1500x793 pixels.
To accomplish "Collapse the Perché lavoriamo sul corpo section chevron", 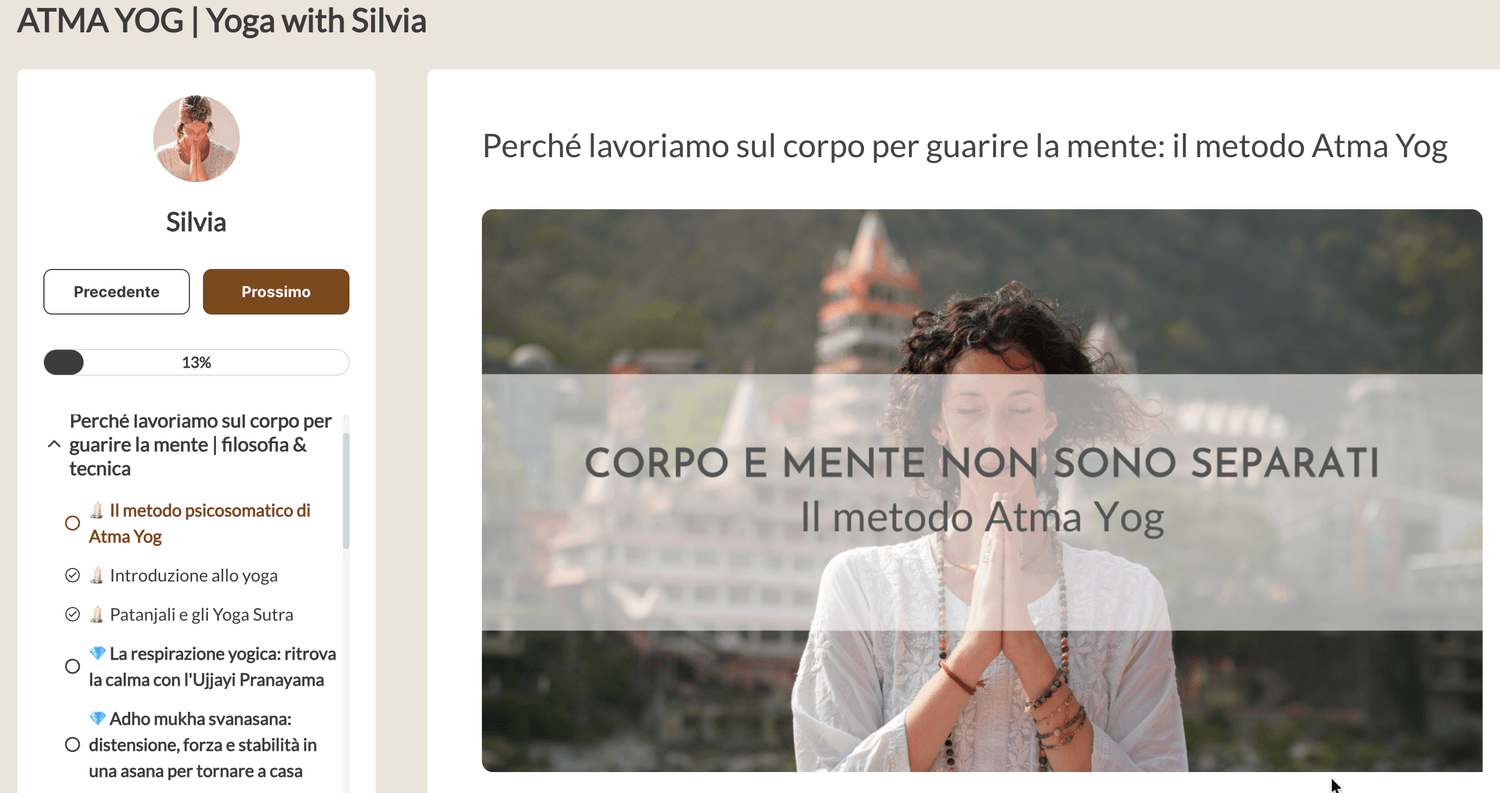I will [54, 445].
